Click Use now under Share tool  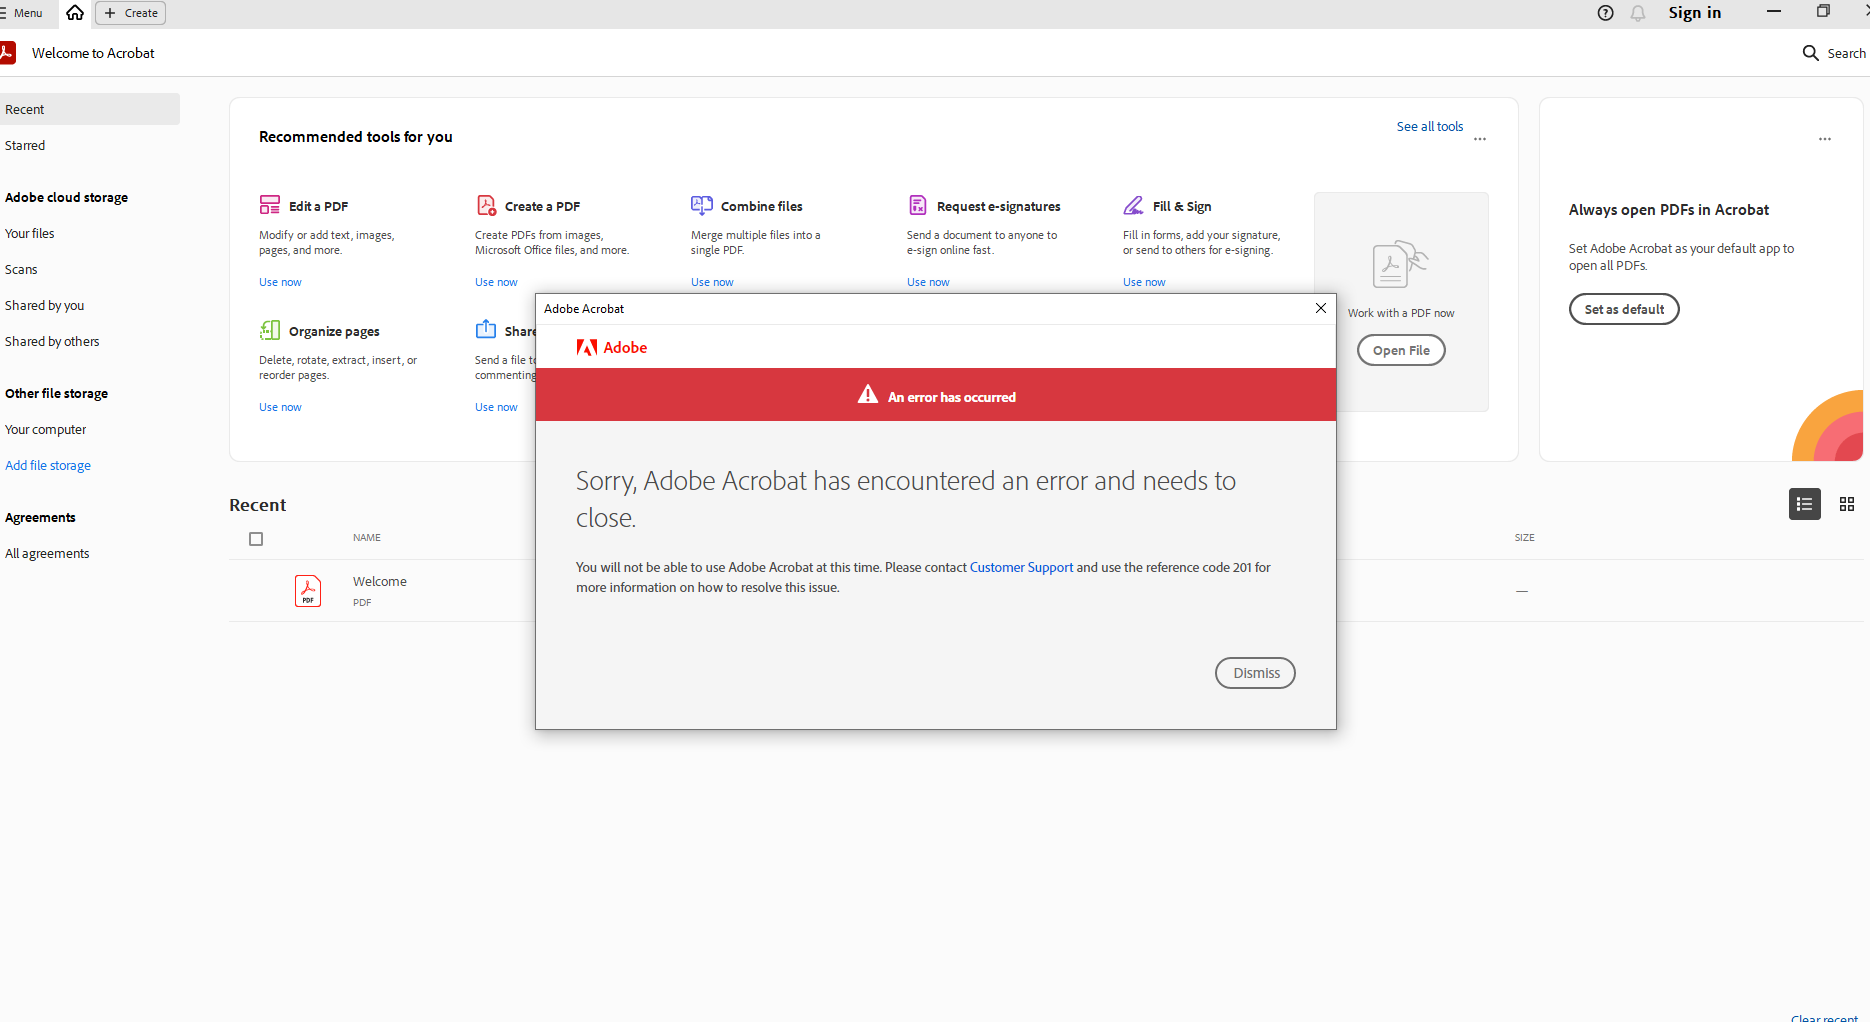click(x=496, y=407)
